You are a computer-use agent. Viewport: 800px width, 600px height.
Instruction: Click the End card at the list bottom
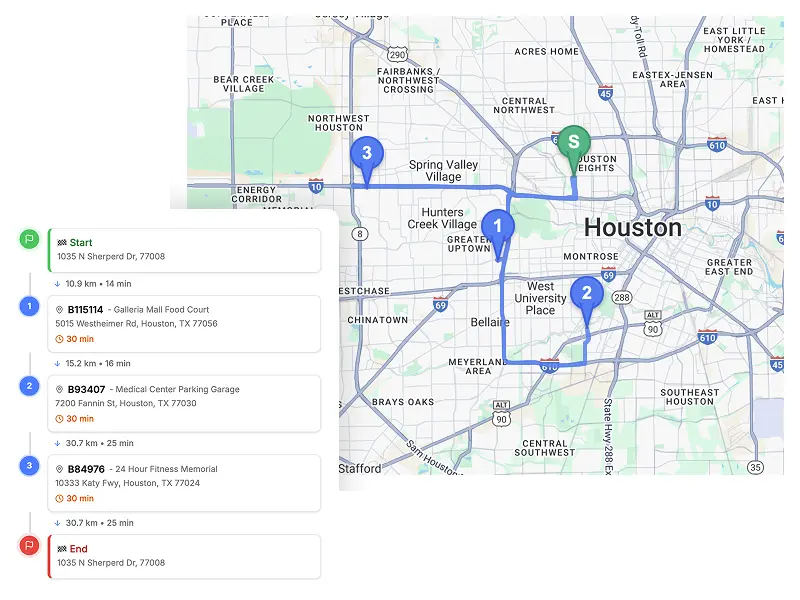click(x=184, y=555)
